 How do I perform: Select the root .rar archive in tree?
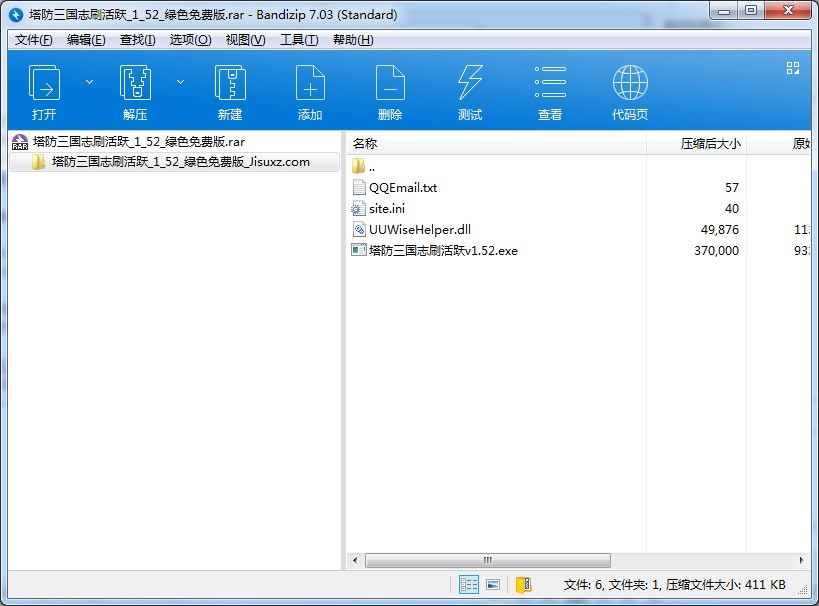pyautogui.click(x=138, y=142)
